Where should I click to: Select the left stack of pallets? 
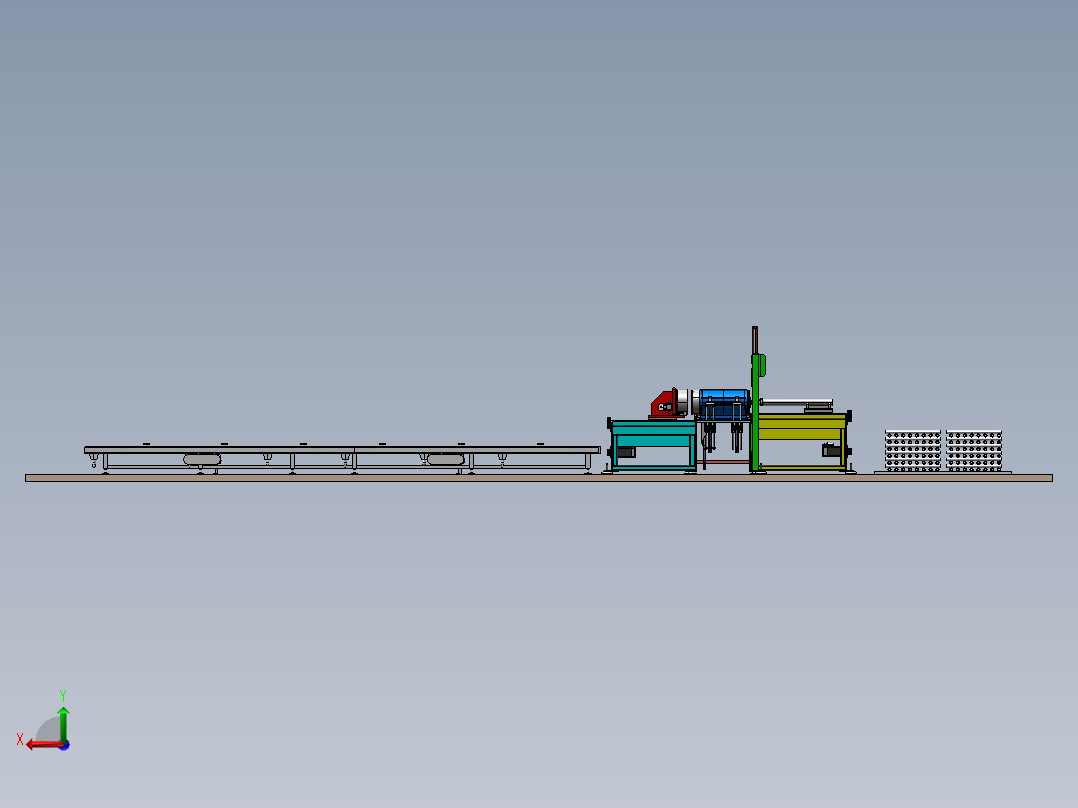tap(912, 450)
